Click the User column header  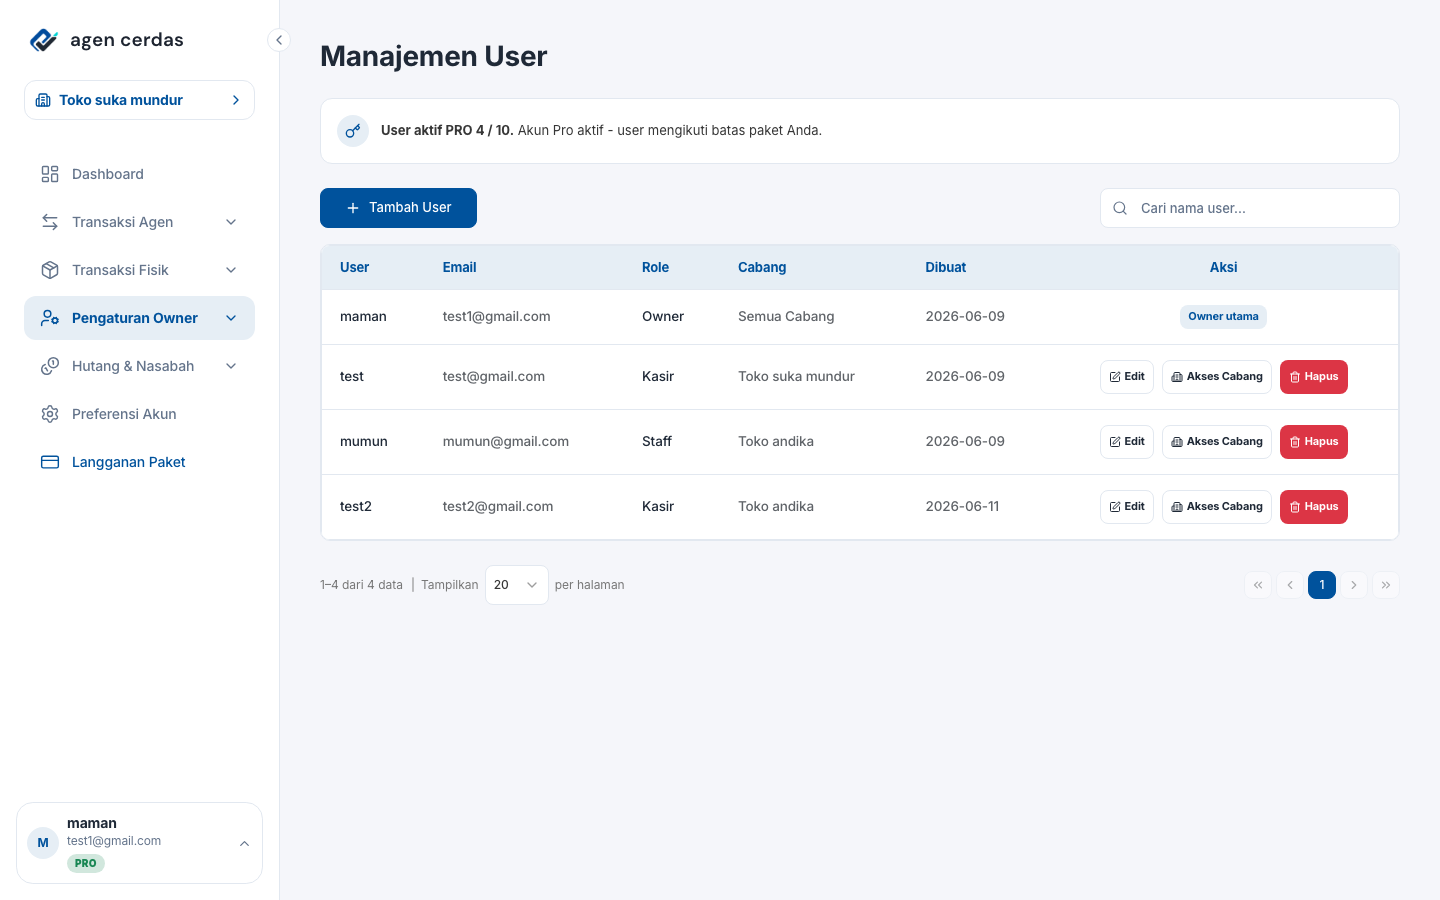click(354, 267)
